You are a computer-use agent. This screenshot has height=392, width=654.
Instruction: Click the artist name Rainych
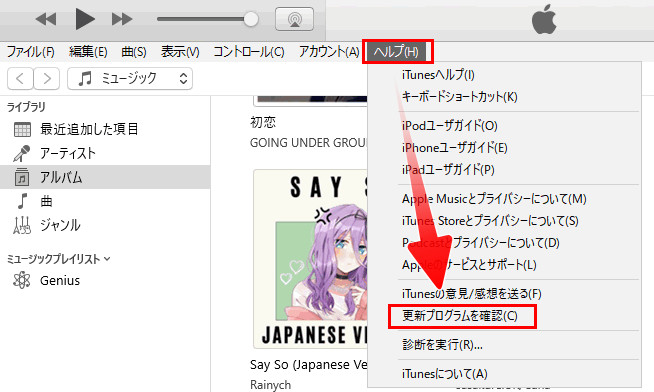coord(270,384)
